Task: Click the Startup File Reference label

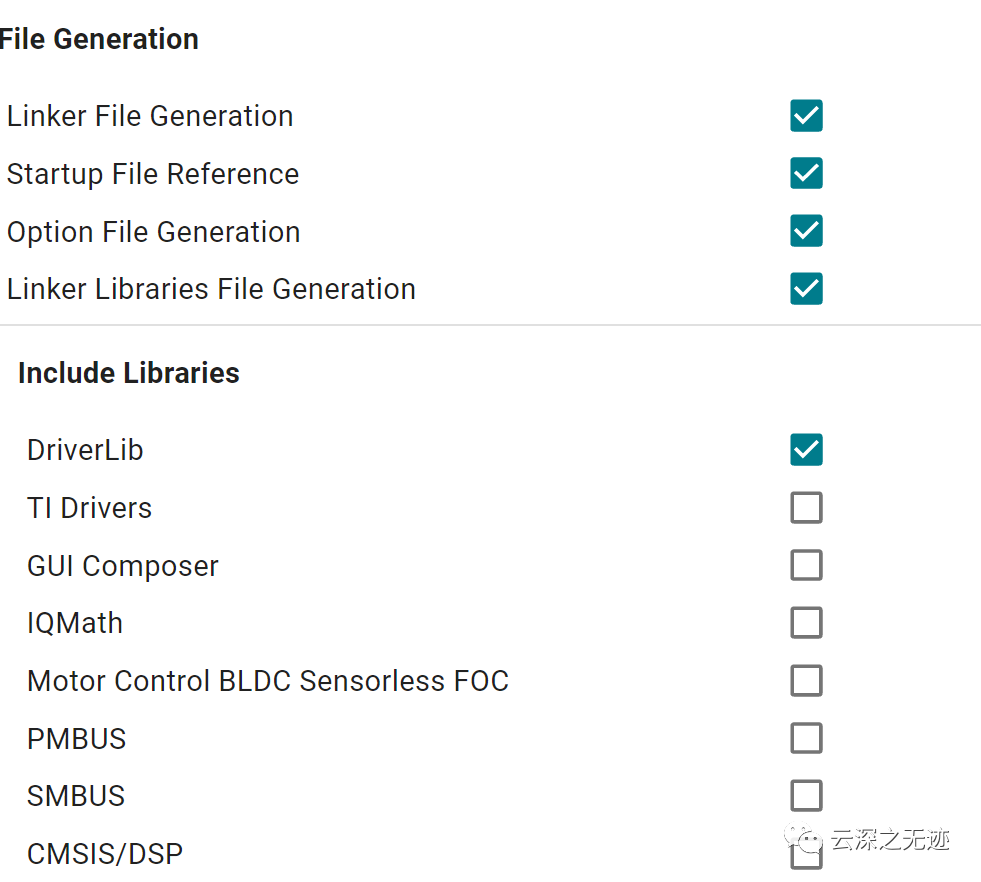Action: click(153, 174)
